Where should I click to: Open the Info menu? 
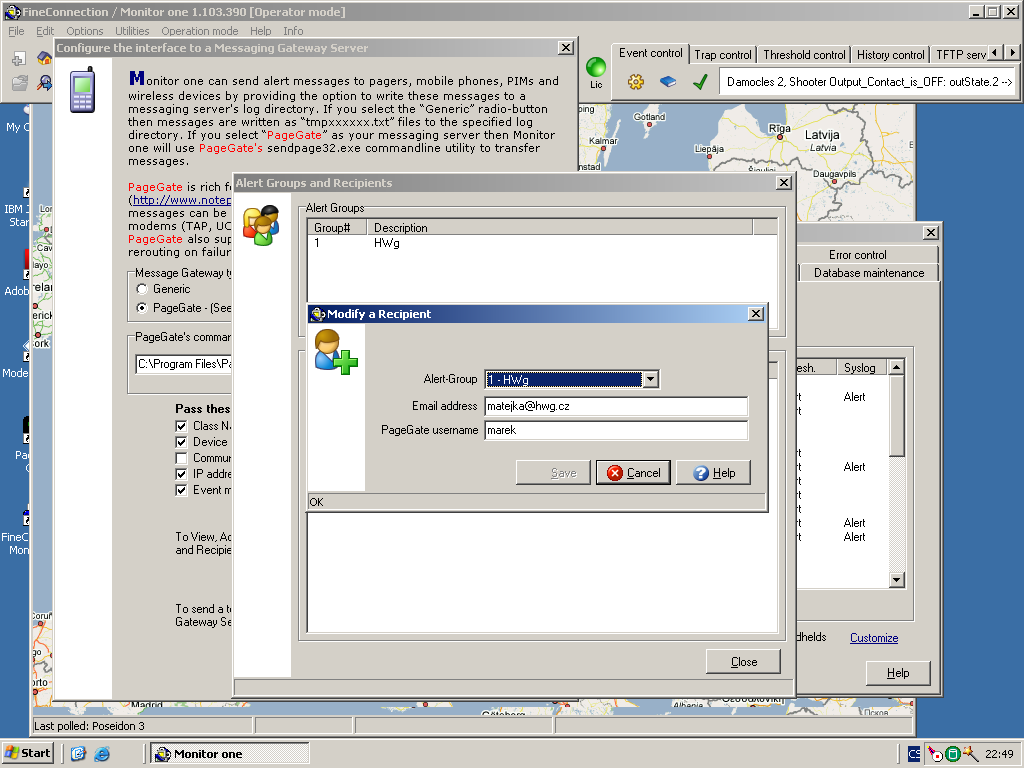(293, 31)
